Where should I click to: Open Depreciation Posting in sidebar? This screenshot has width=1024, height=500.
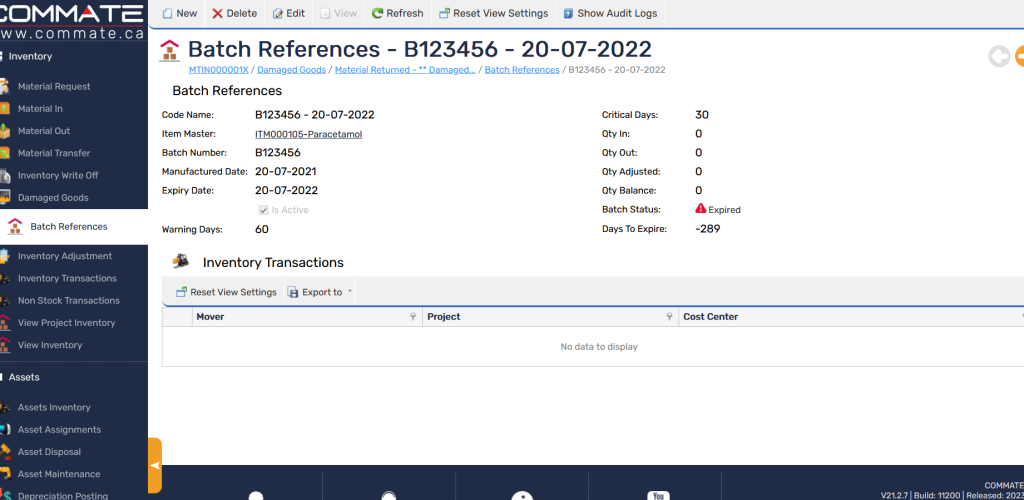pyautogui.click(x=63, y=495)
